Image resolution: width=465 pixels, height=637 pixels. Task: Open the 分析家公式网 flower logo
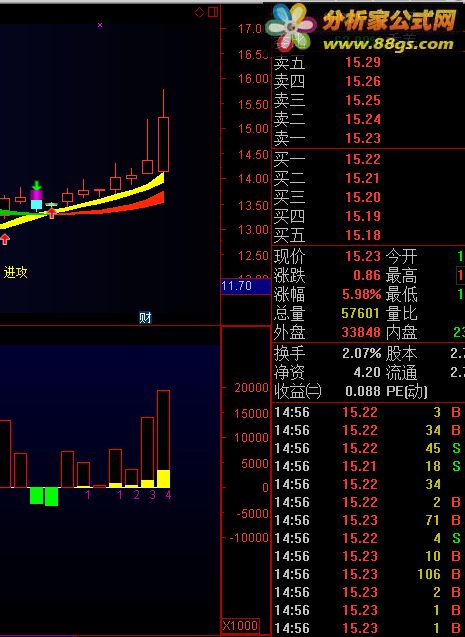291,24
